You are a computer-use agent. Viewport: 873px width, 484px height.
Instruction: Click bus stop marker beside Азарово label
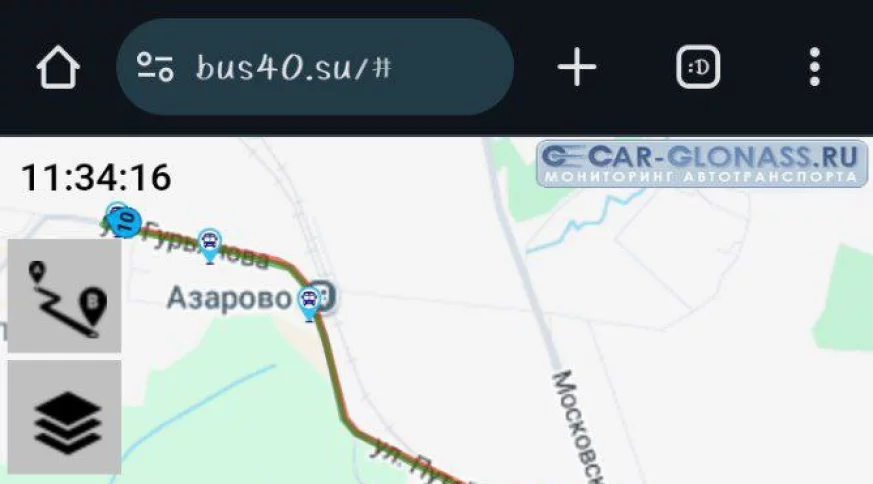pos(309,304)
